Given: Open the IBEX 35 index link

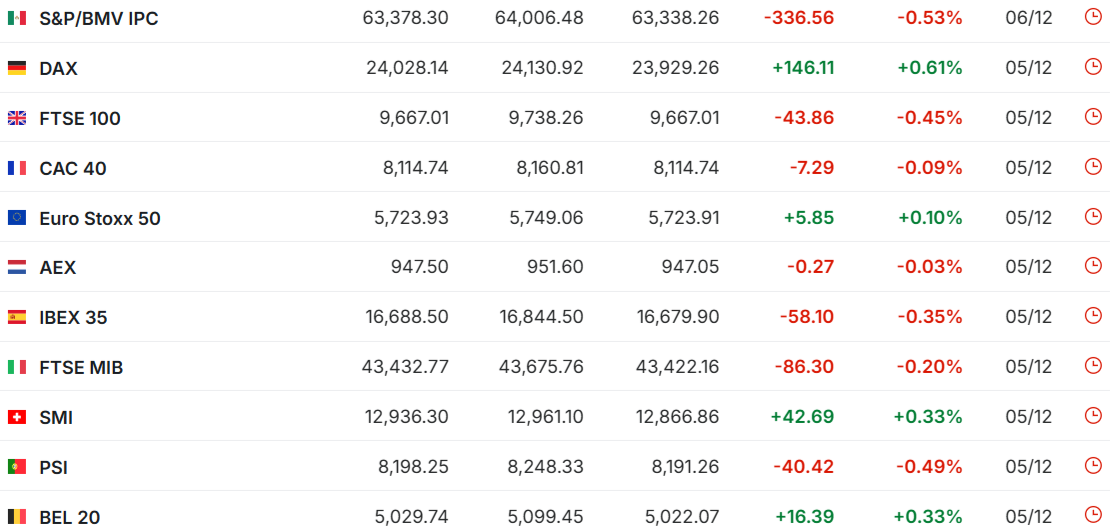Looking at the screenshot, I should (73, 318).
